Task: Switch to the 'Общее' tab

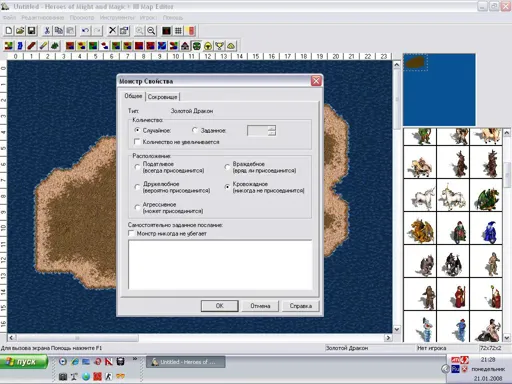Action: pos(133,96)
